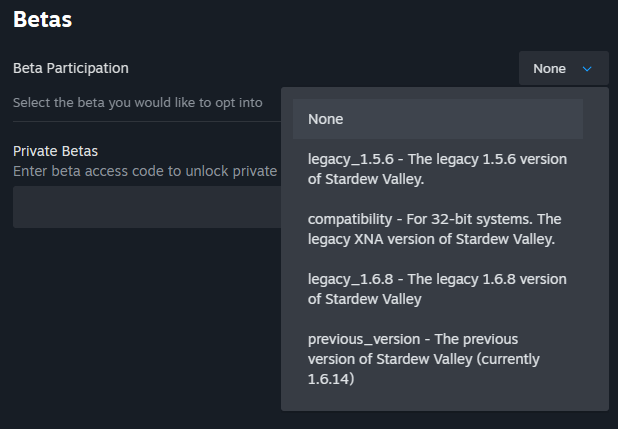Collapse the dropdown using its chevron arrow

pyautogui.click(x=587, y=69)
